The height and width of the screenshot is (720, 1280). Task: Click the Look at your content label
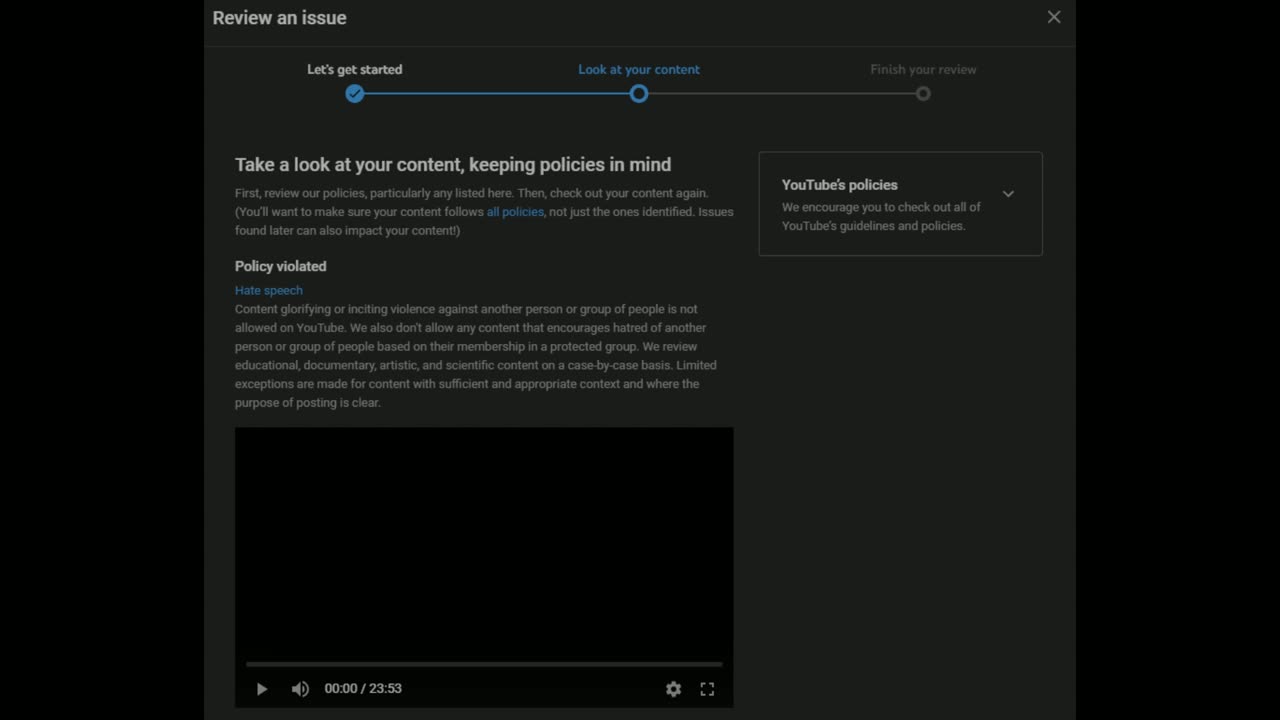point(639,70)
